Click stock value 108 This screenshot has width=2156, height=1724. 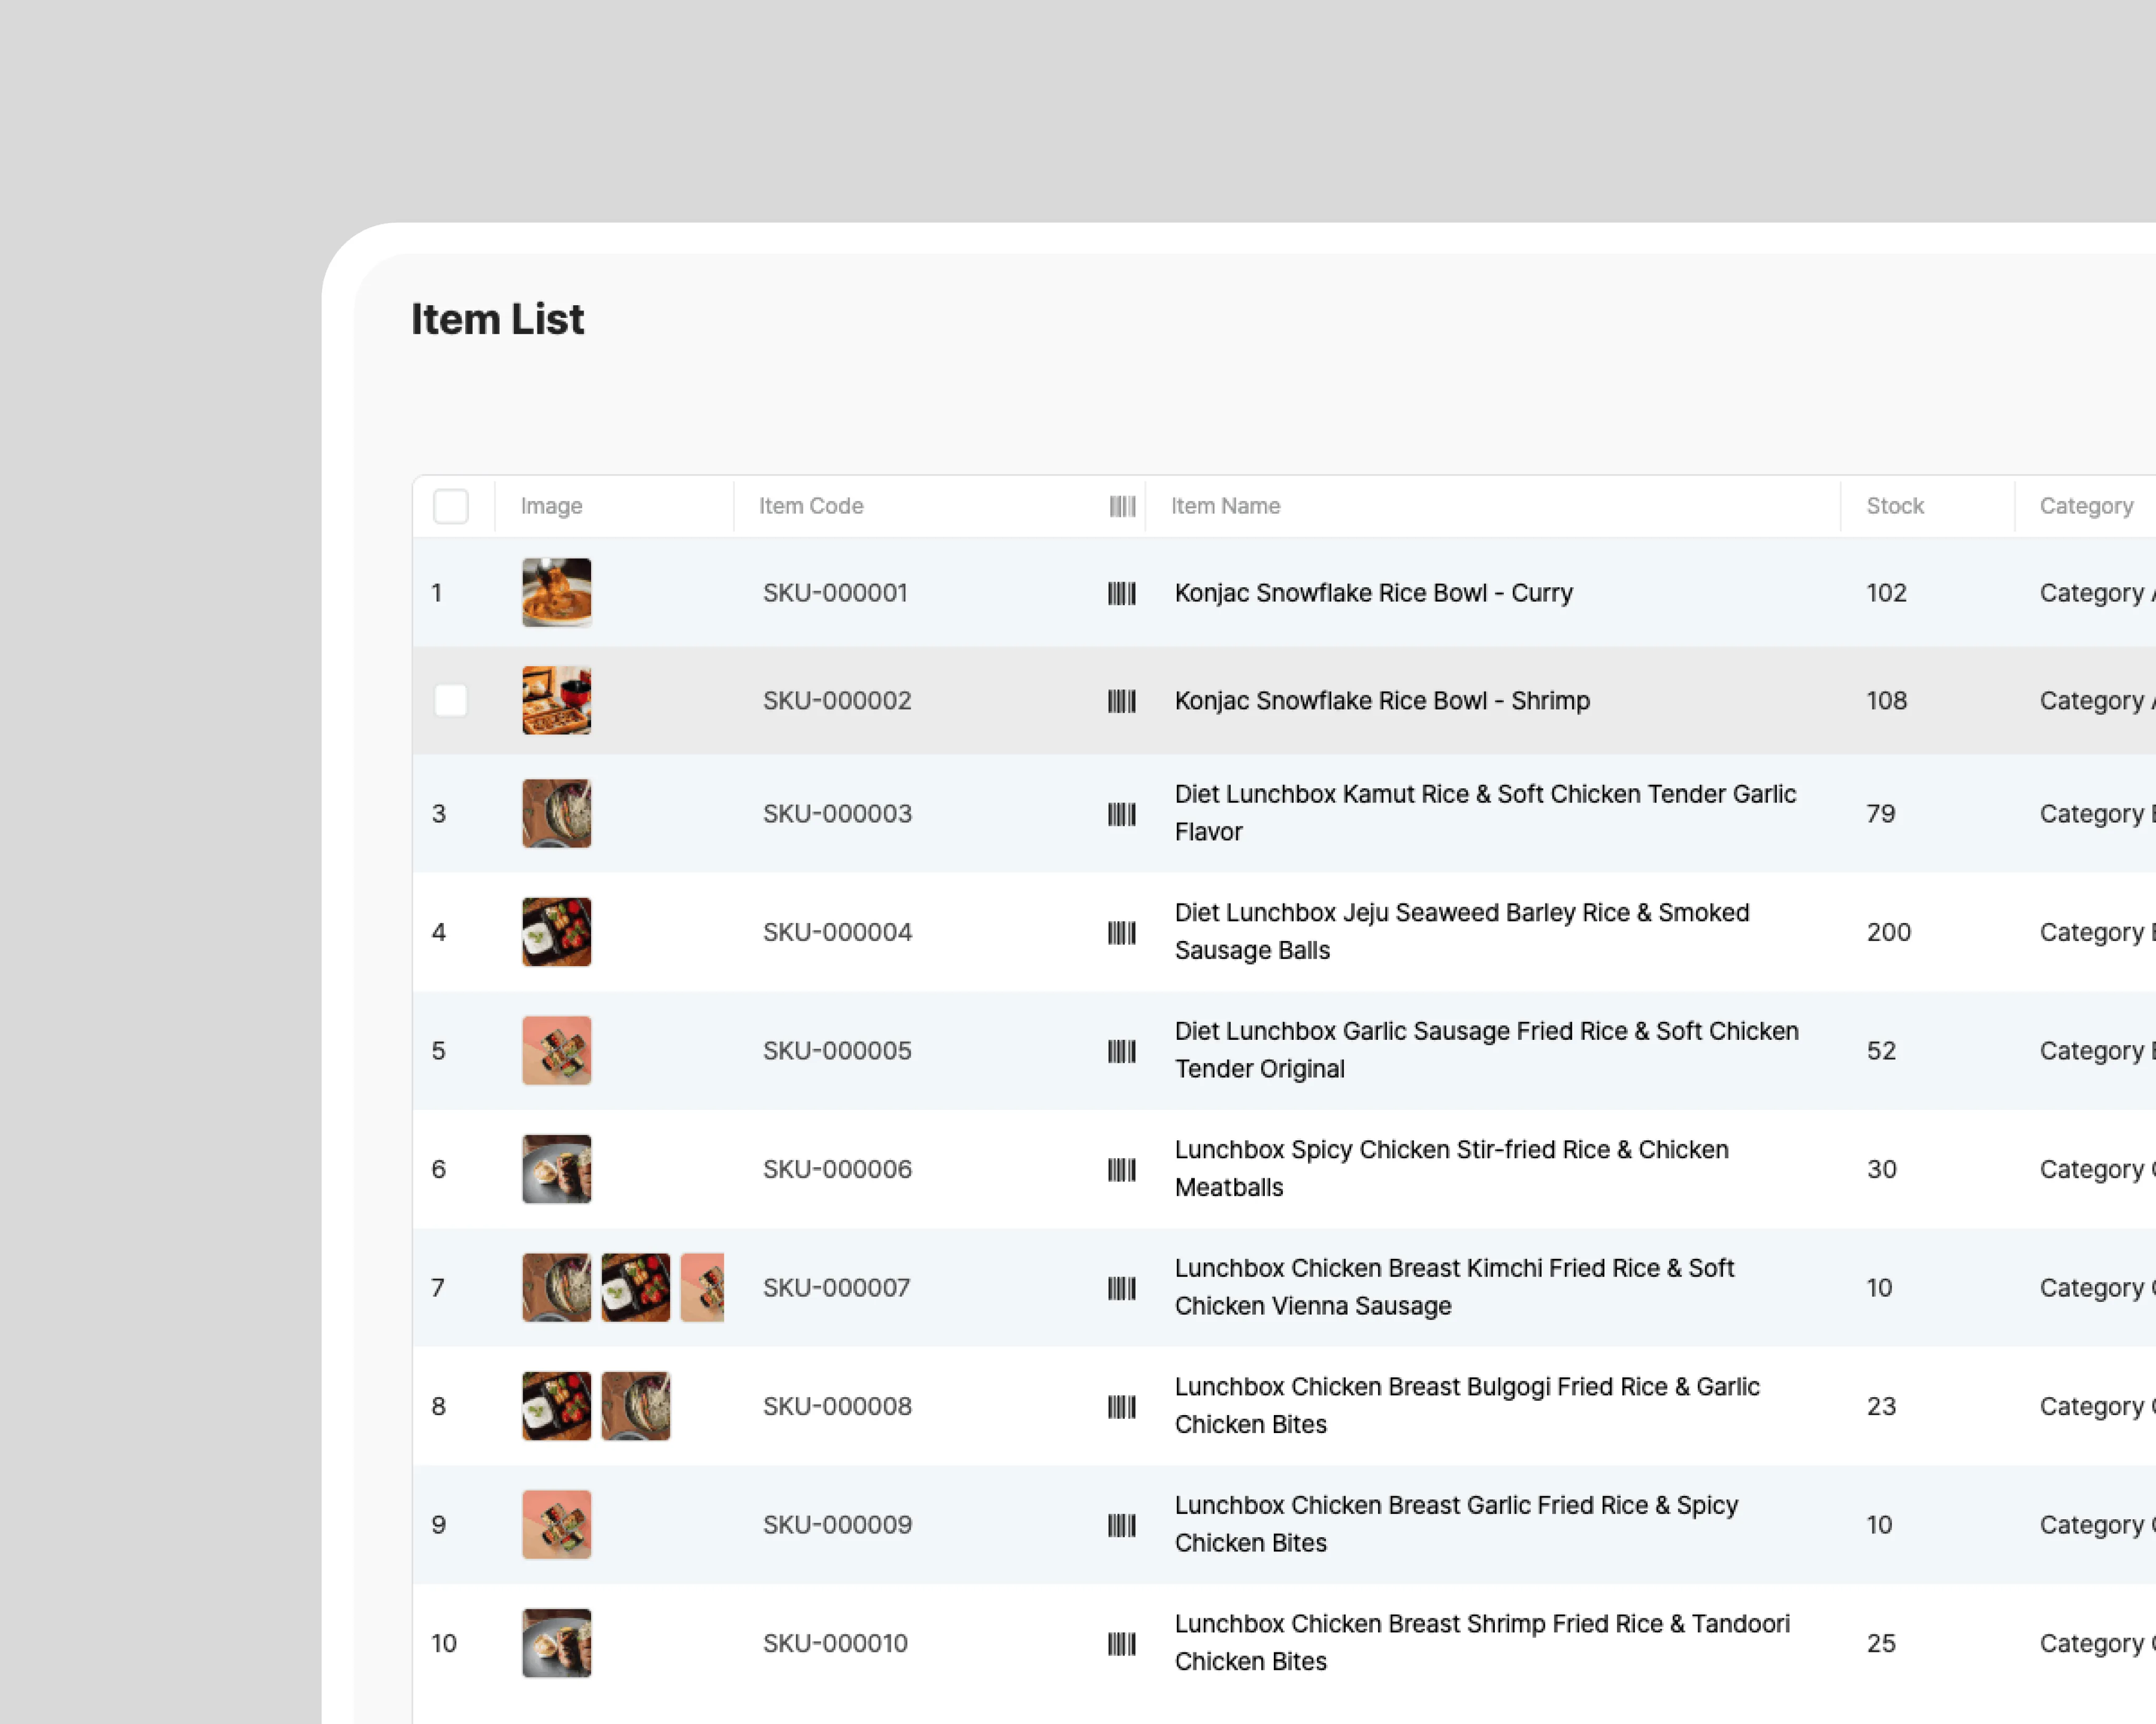pyautogui.click(x=1887, y=701)
